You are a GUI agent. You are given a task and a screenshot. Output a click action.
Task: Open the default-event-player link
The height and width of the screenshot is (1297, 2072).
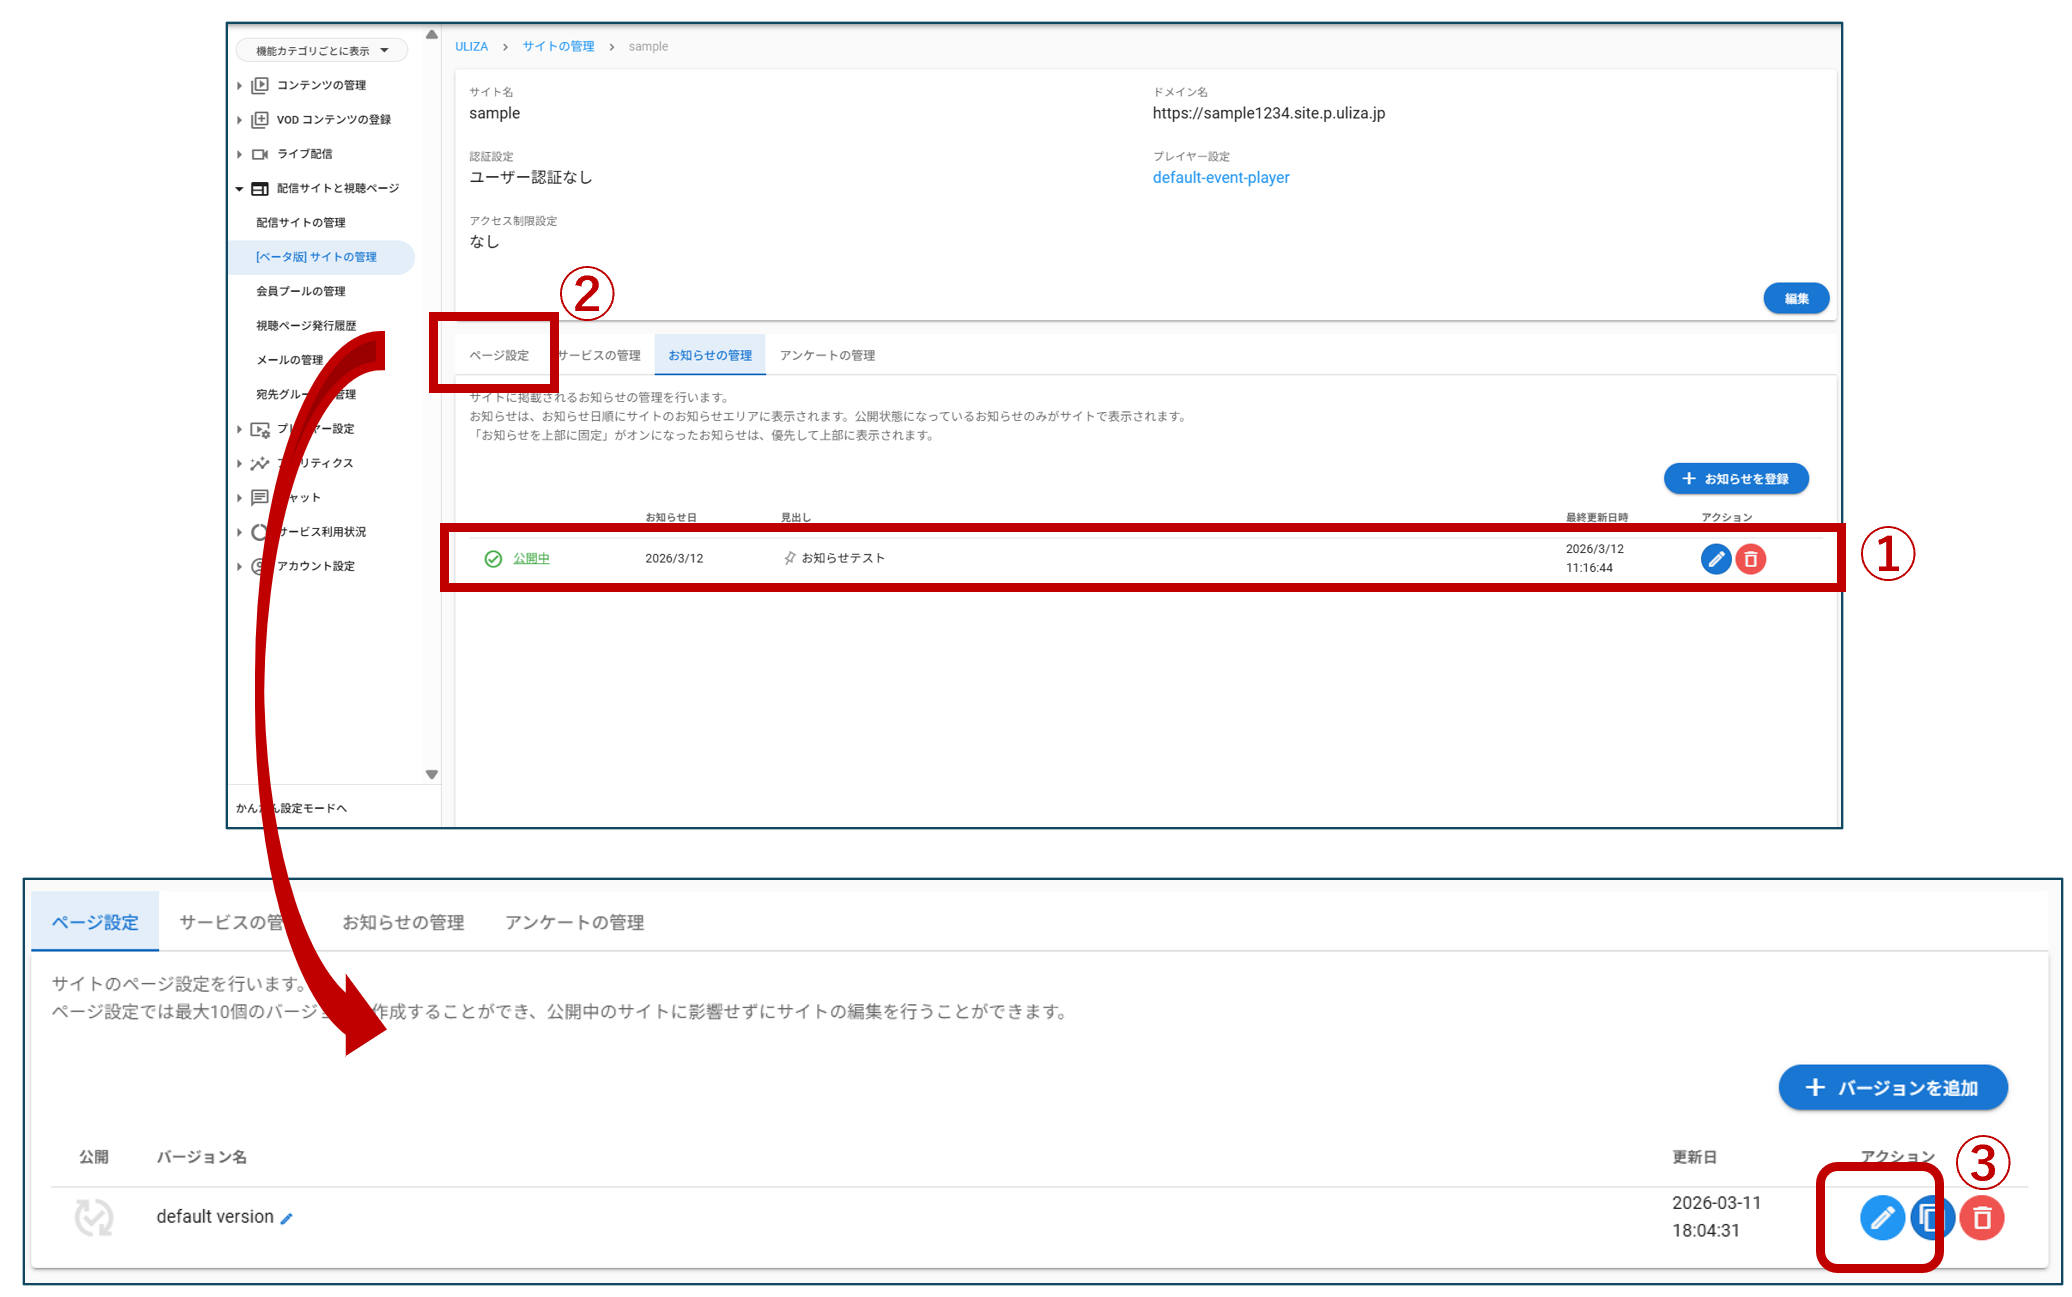click(1220, 177)
